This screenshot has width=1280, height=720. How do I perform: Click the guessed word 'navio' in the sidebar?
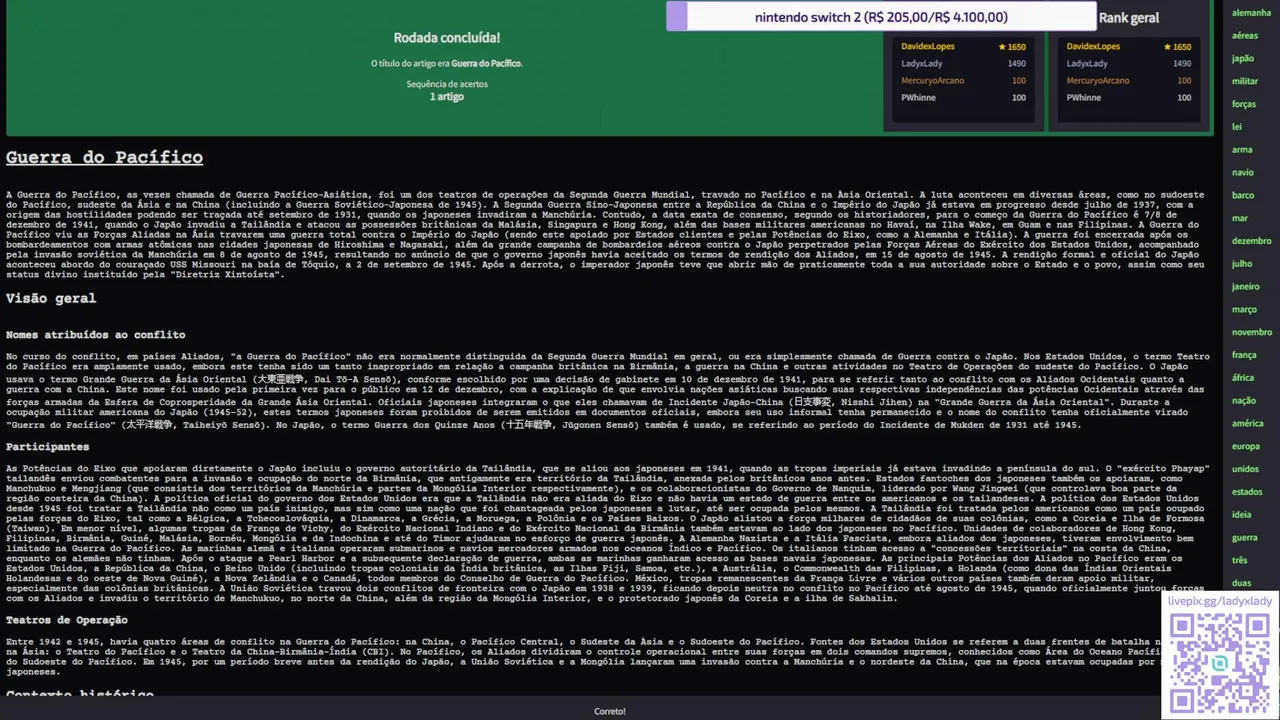[x=1243, y=173]
